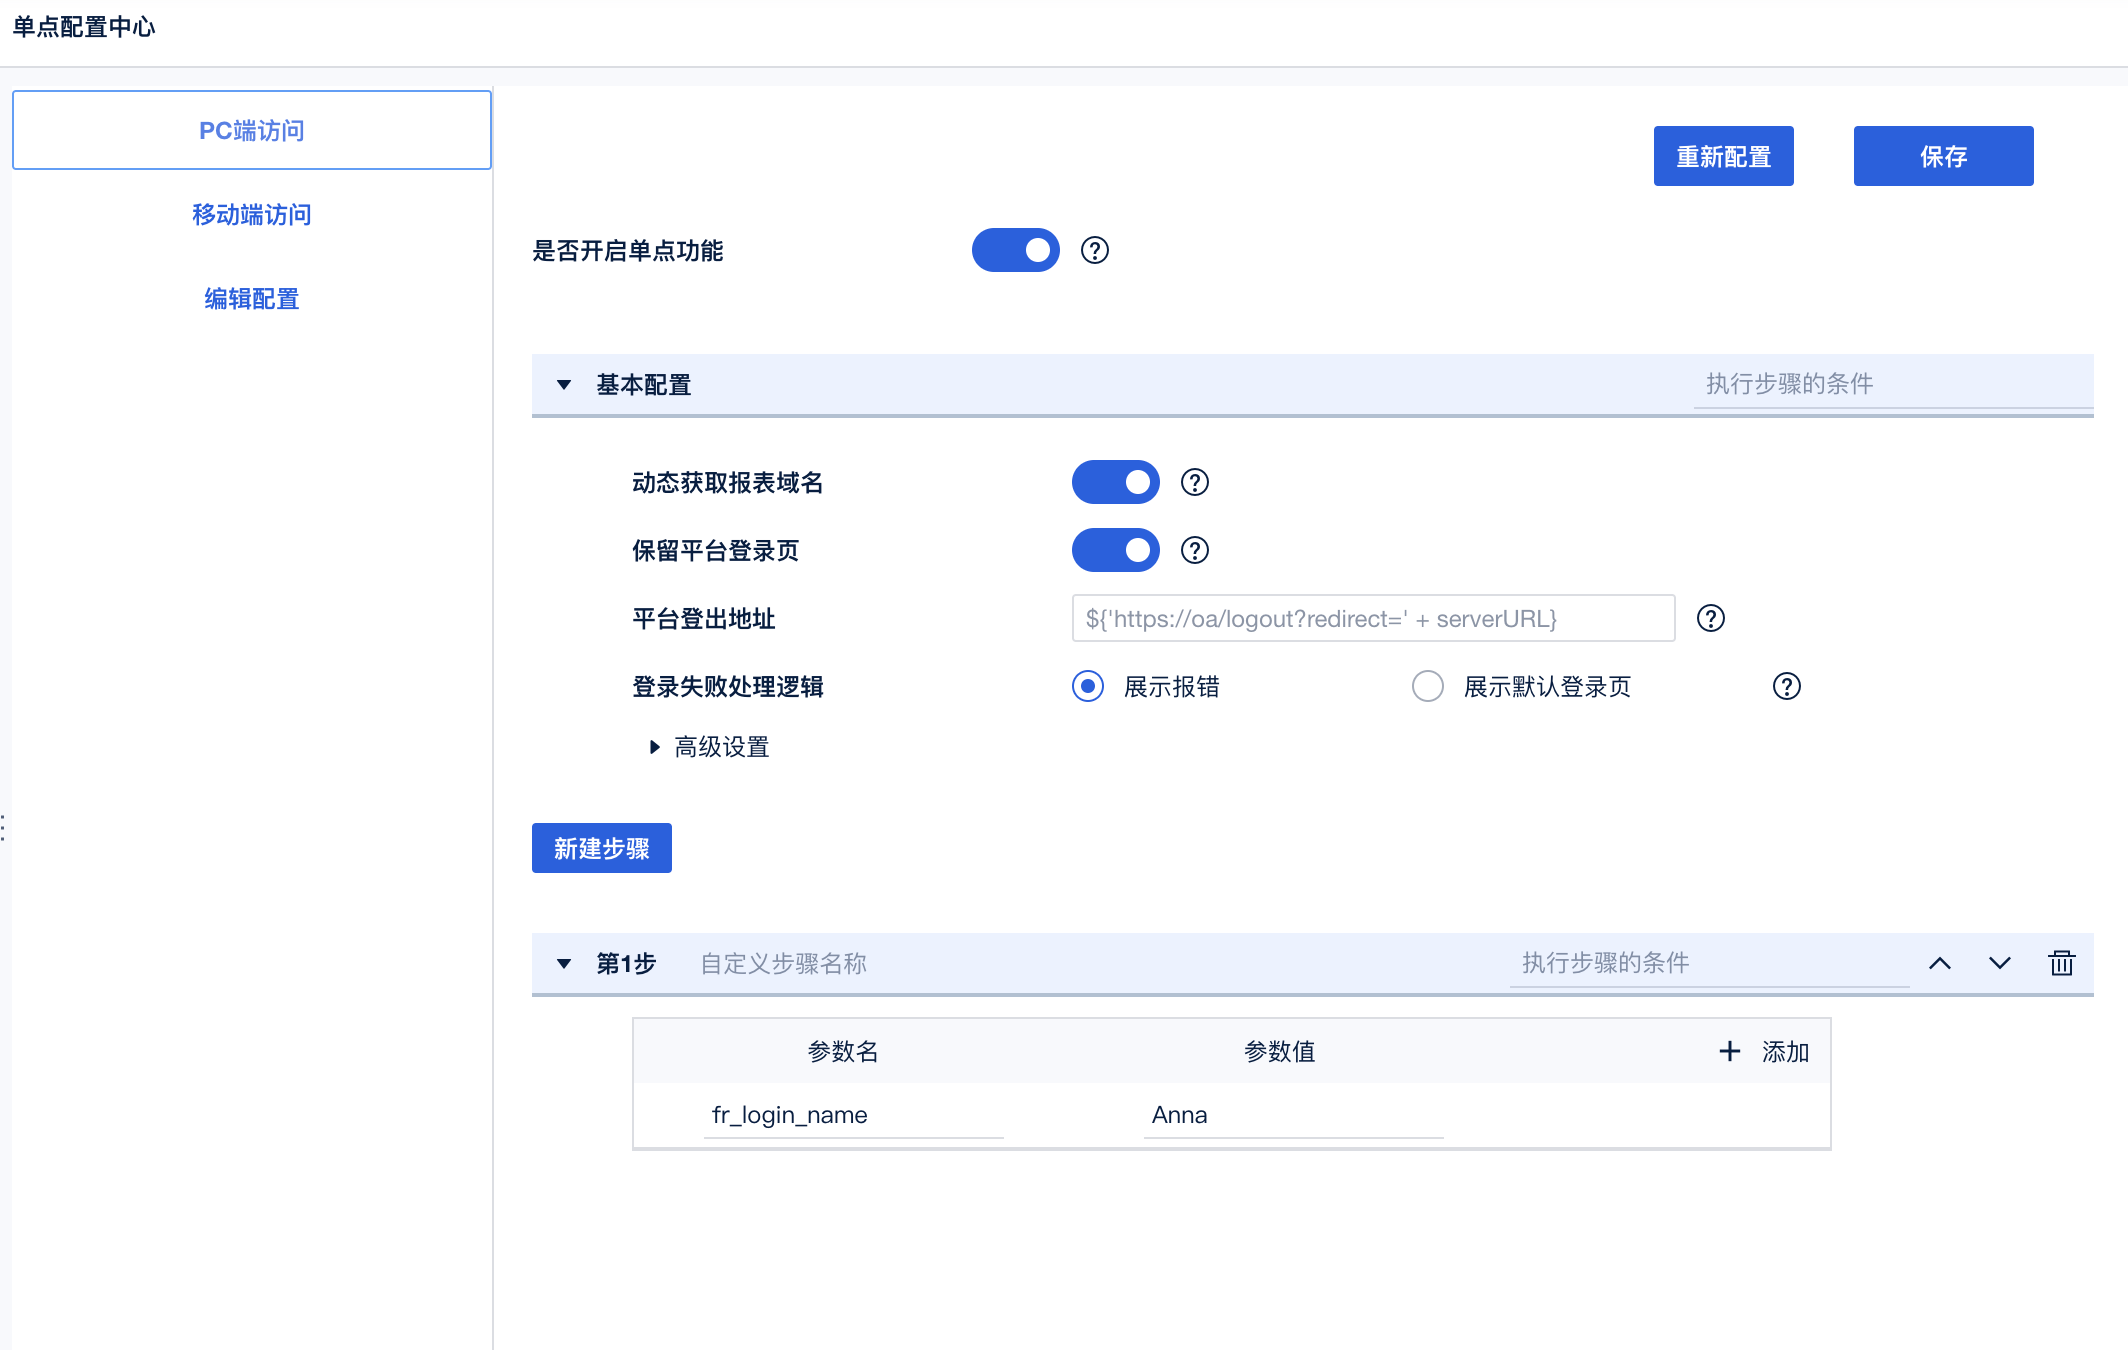The height and width of the screenshot is (1350, 2128).
Task: Click help icon beside 是否开启单点功能
Action: pyautogui.click(x=1095, y=250)
